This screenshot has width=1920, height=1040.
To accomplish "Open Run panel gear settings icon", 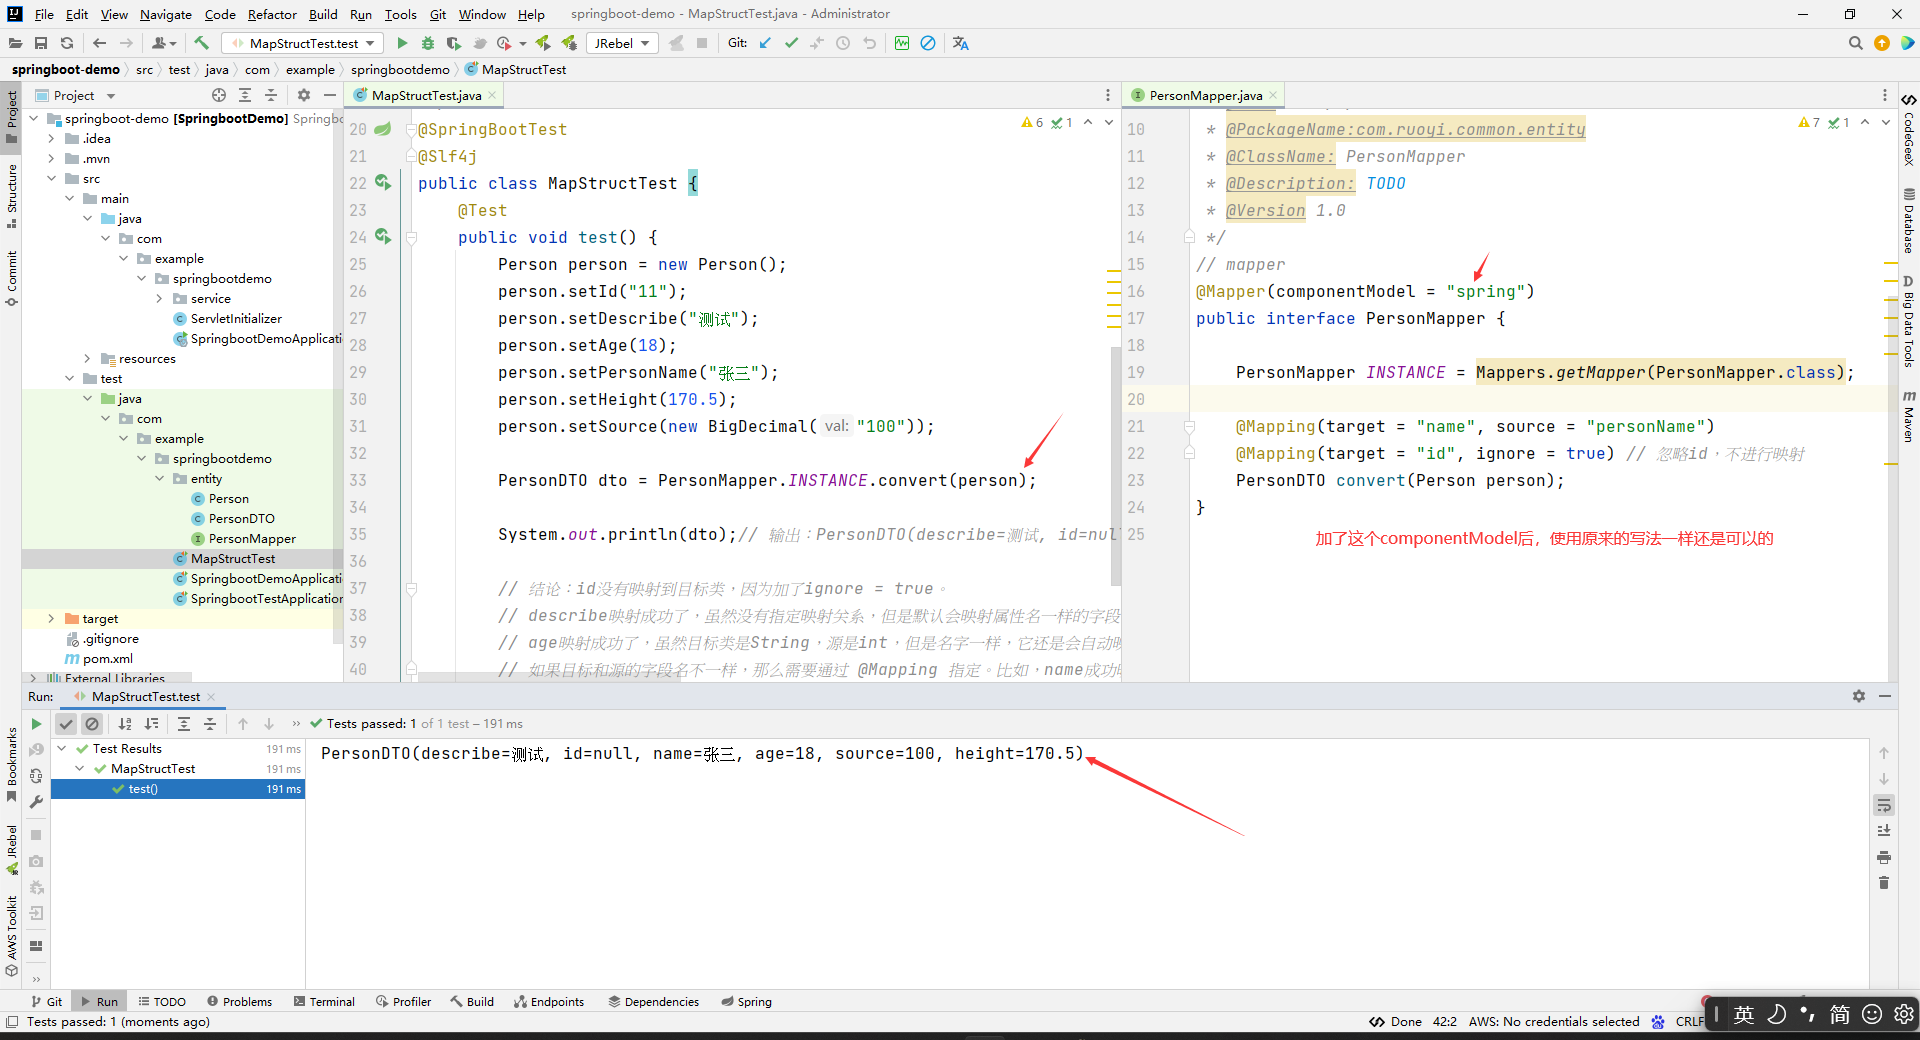I will click(x=1858, y=696).
